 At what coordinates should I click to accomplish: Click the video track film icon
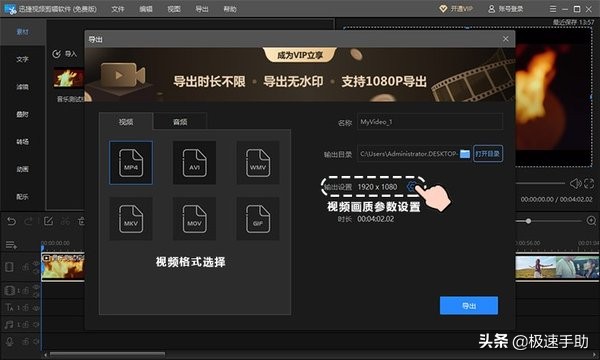(x=10, y=267)
